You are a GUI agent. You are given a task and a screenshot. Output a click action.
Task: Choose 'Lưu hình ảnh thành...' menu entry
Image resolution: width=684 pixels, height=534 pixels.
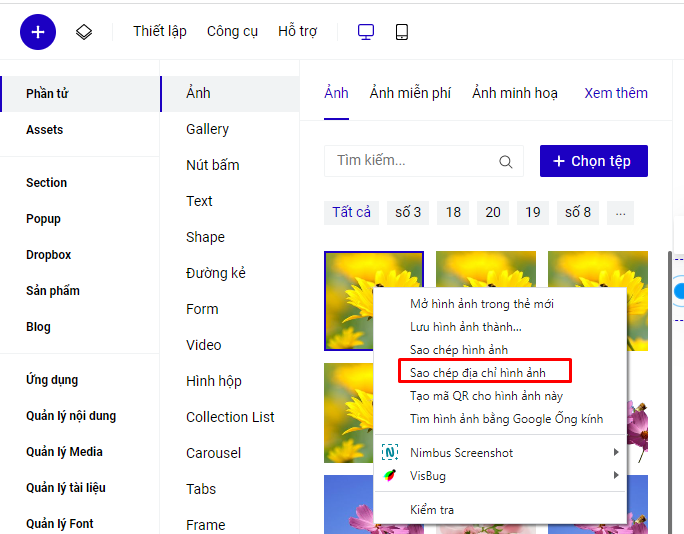tap(465, 326)
